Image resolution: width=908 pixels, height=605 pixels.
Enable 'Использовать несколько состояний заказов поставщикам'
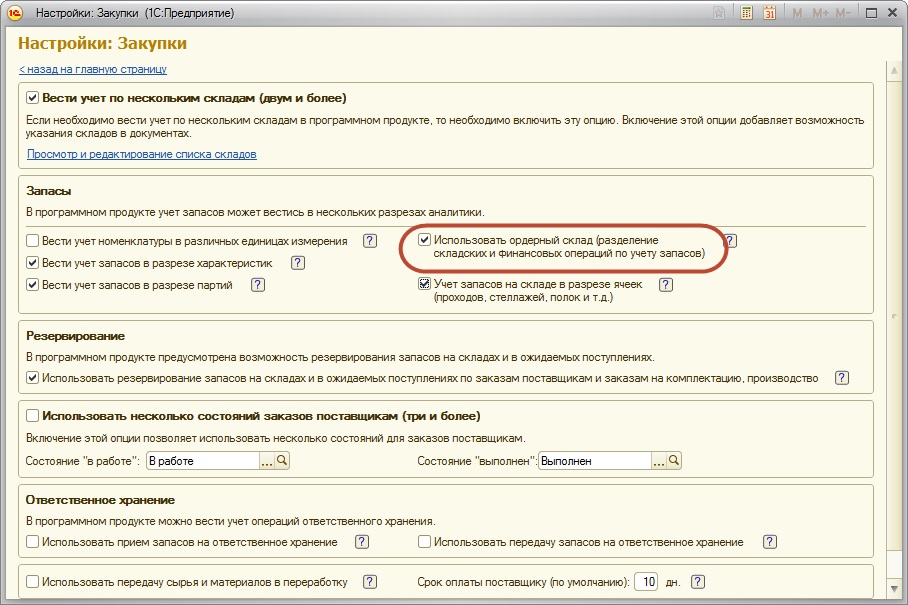(x=33, y=416)
